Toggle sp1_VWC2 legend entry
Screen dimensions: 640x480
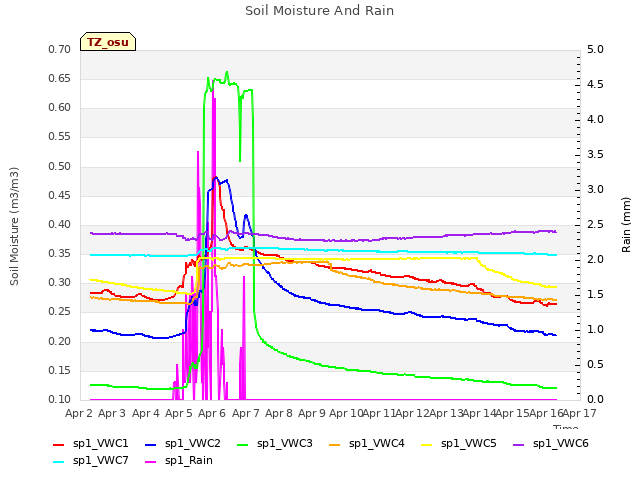click(182, 444)
